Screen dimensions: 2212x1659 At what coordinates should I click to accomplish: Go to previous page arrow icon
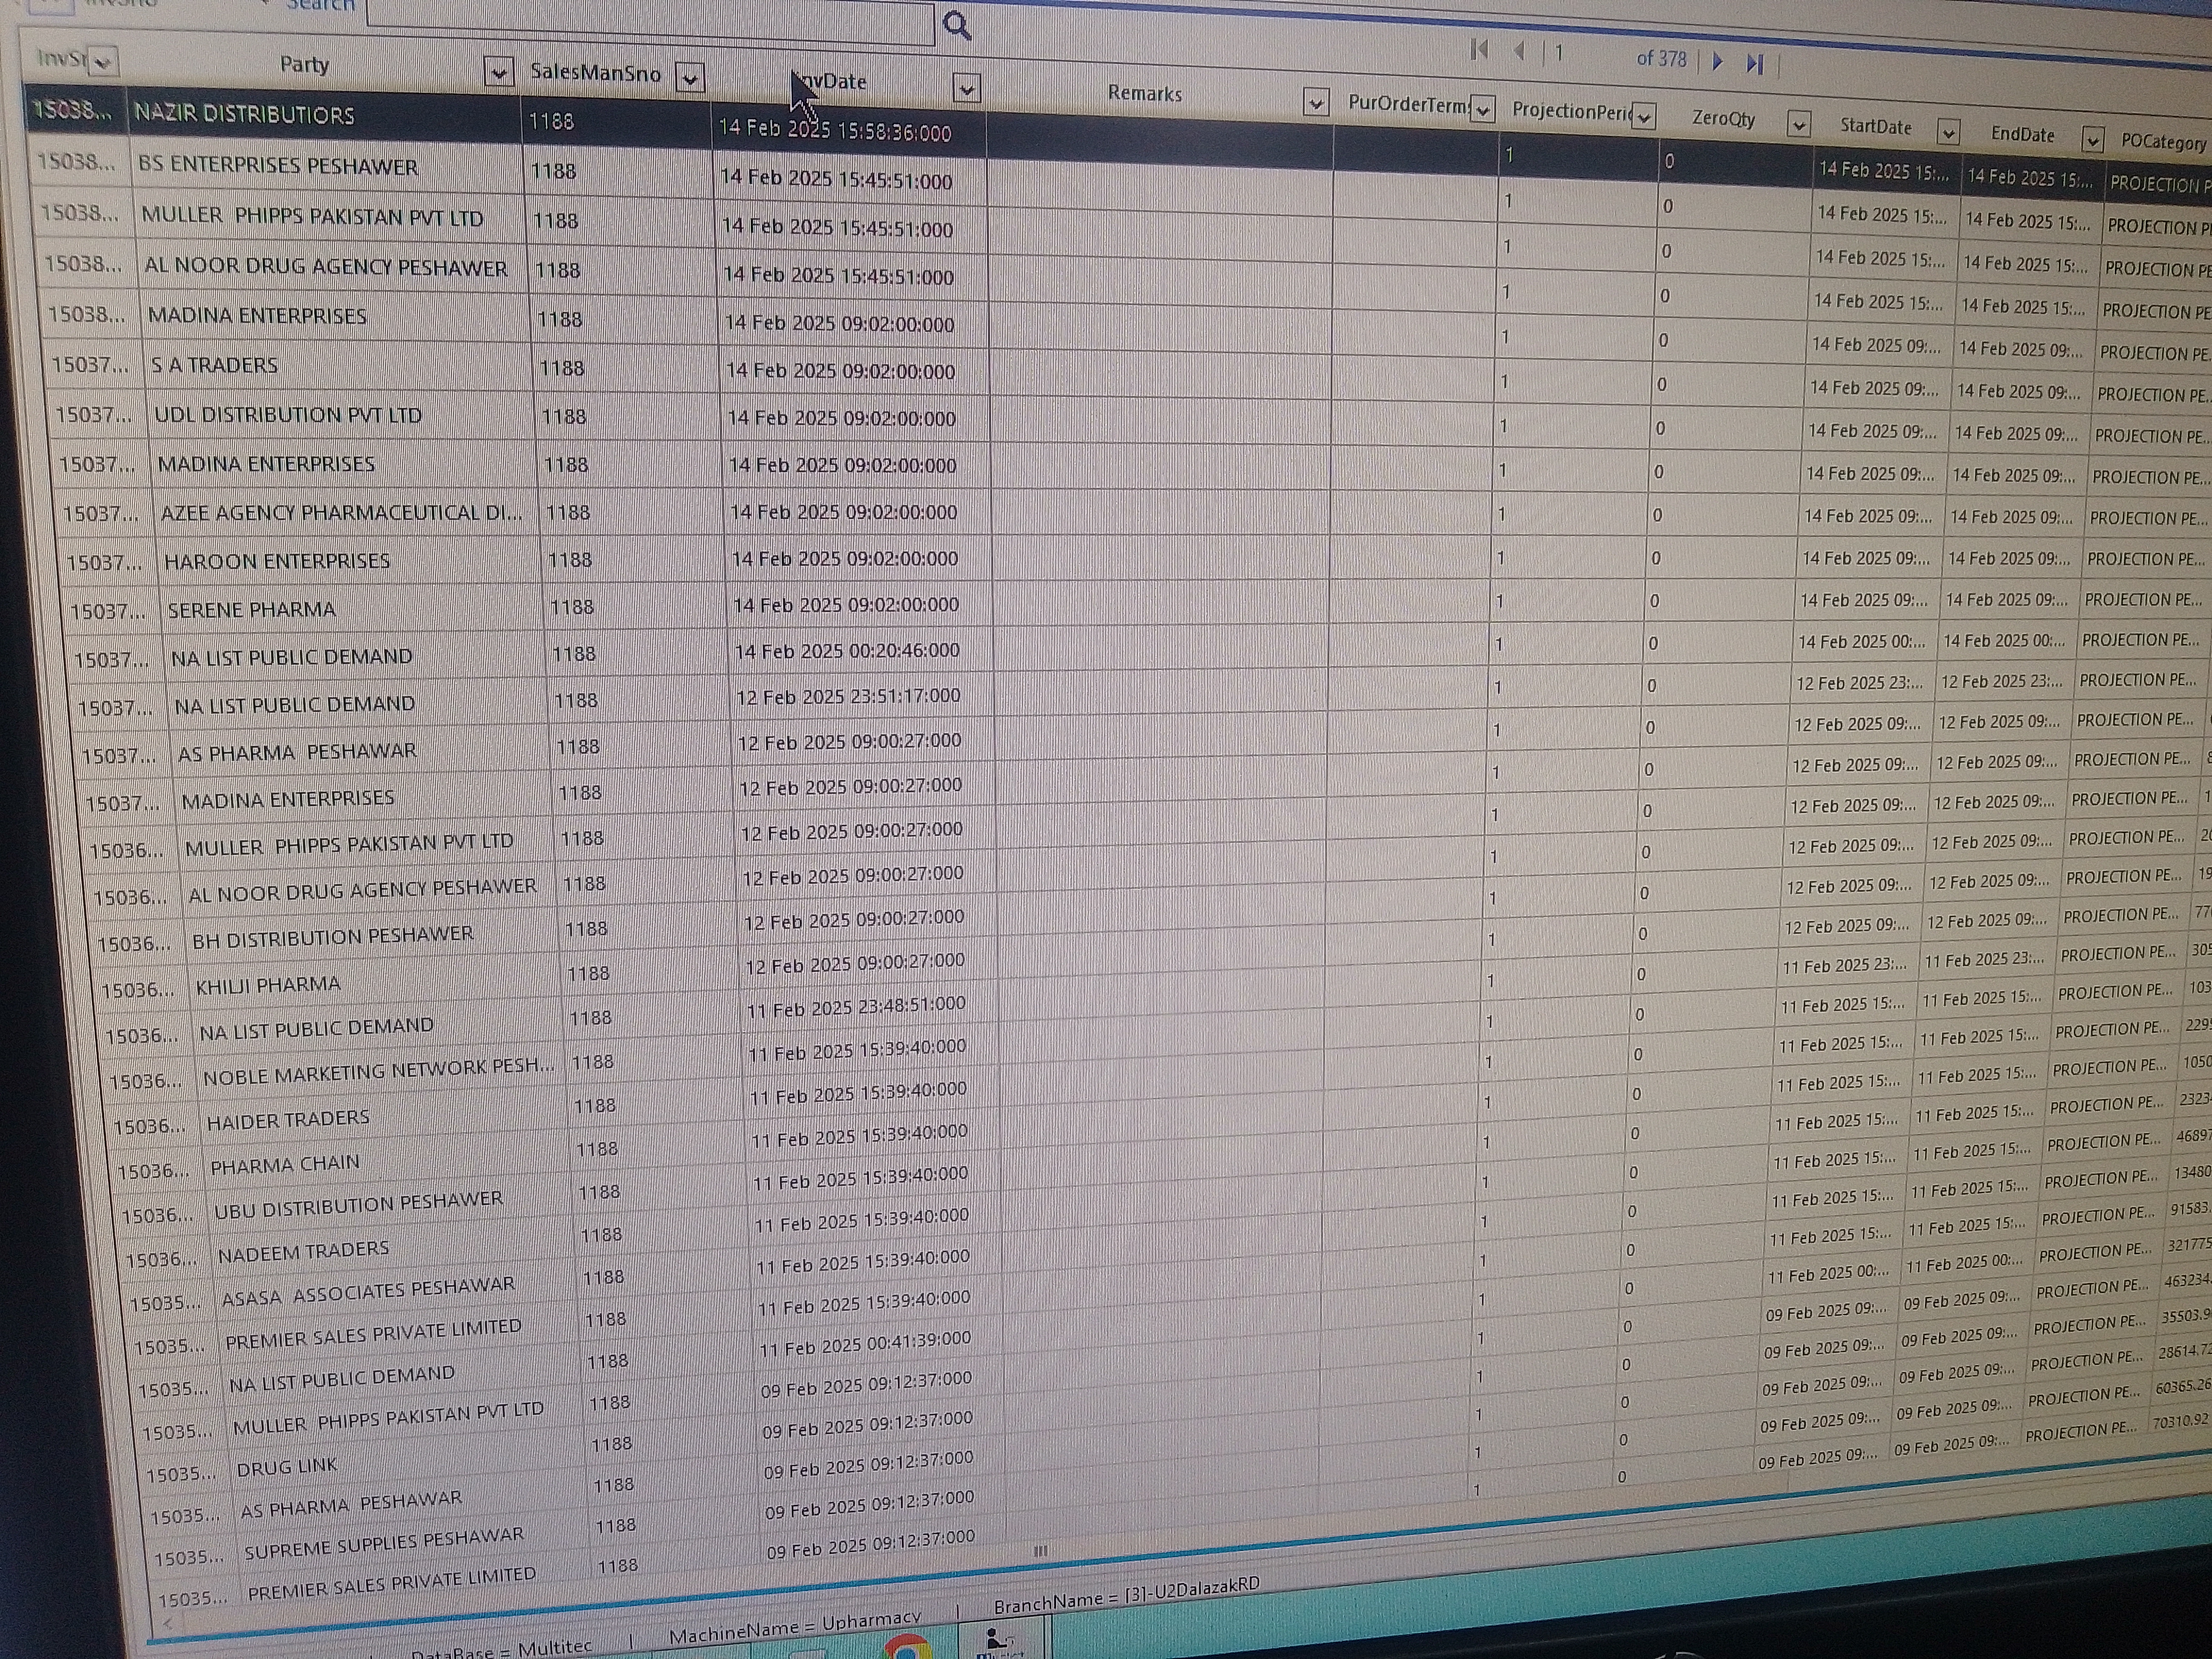coord(1519,52)
